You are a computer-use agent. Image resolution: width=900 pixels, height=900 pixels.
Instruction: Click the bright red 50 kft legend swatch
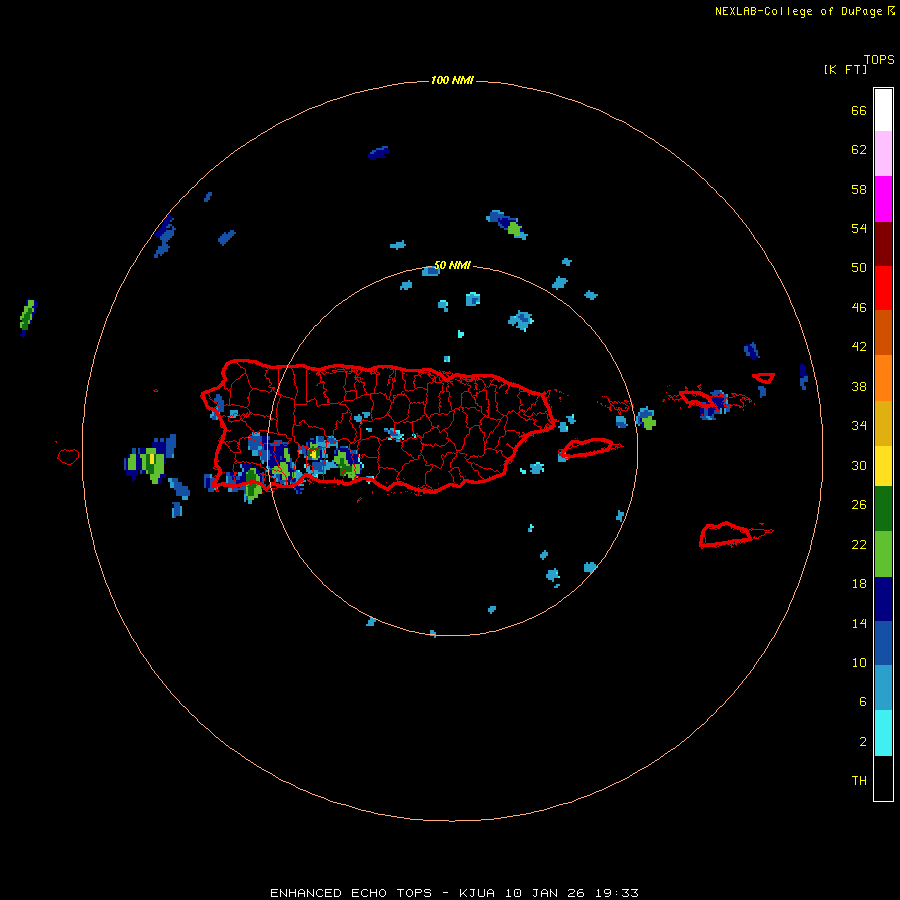pyautogui.click(x=883, y=288)
